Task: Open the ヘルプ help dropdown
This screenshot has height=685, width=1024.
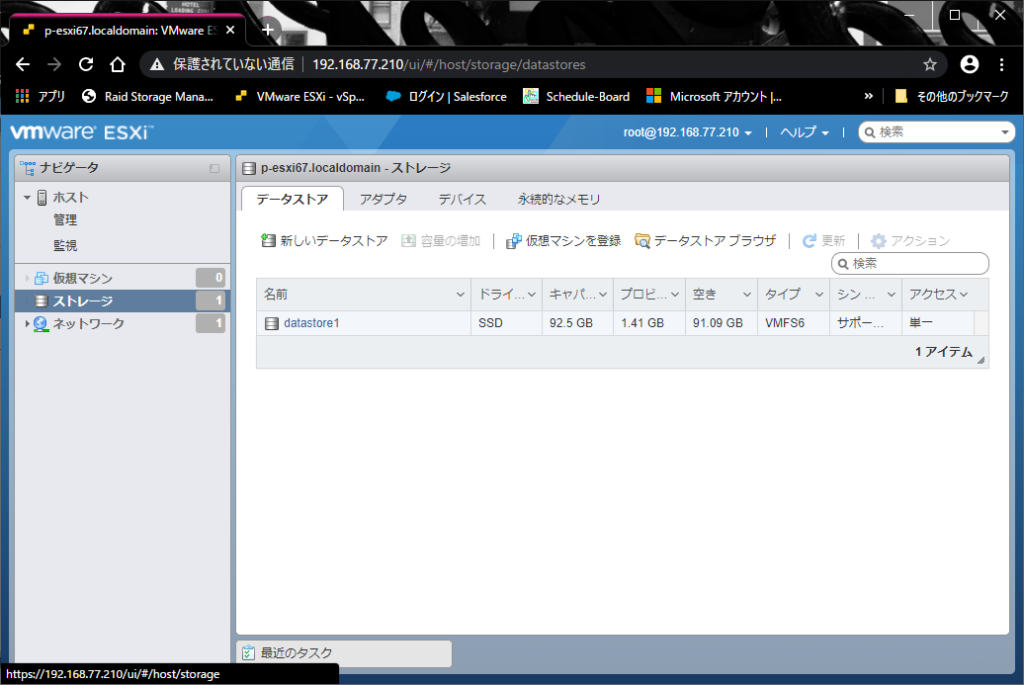Action: tap(805, 133)
